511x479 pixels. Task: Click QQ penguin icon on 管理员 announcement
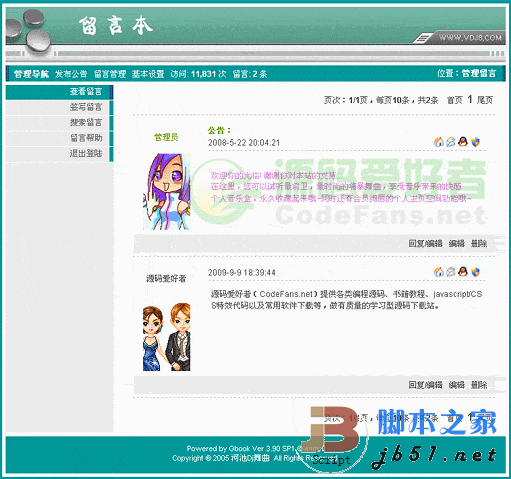pyautogui.click(x=463, y=142)
